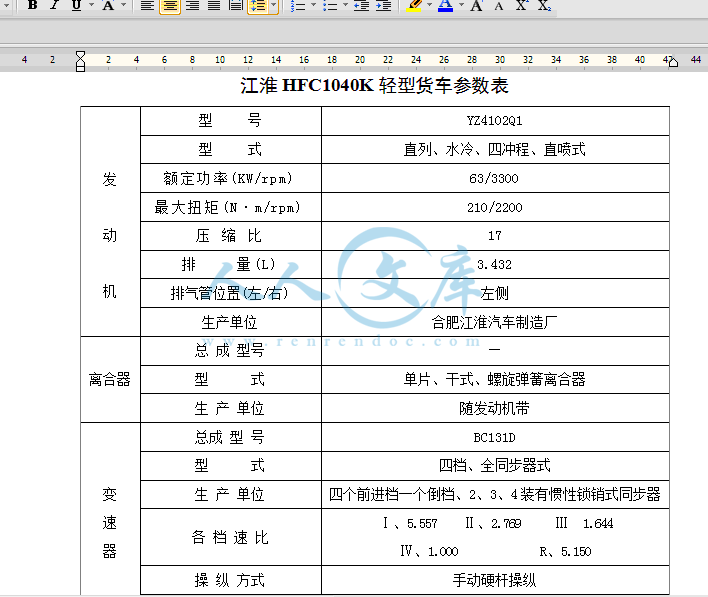The height and width of the screenshot is (597, 708).
Task: Open line spacing dropdown arrow
Action: pos(274,5)
